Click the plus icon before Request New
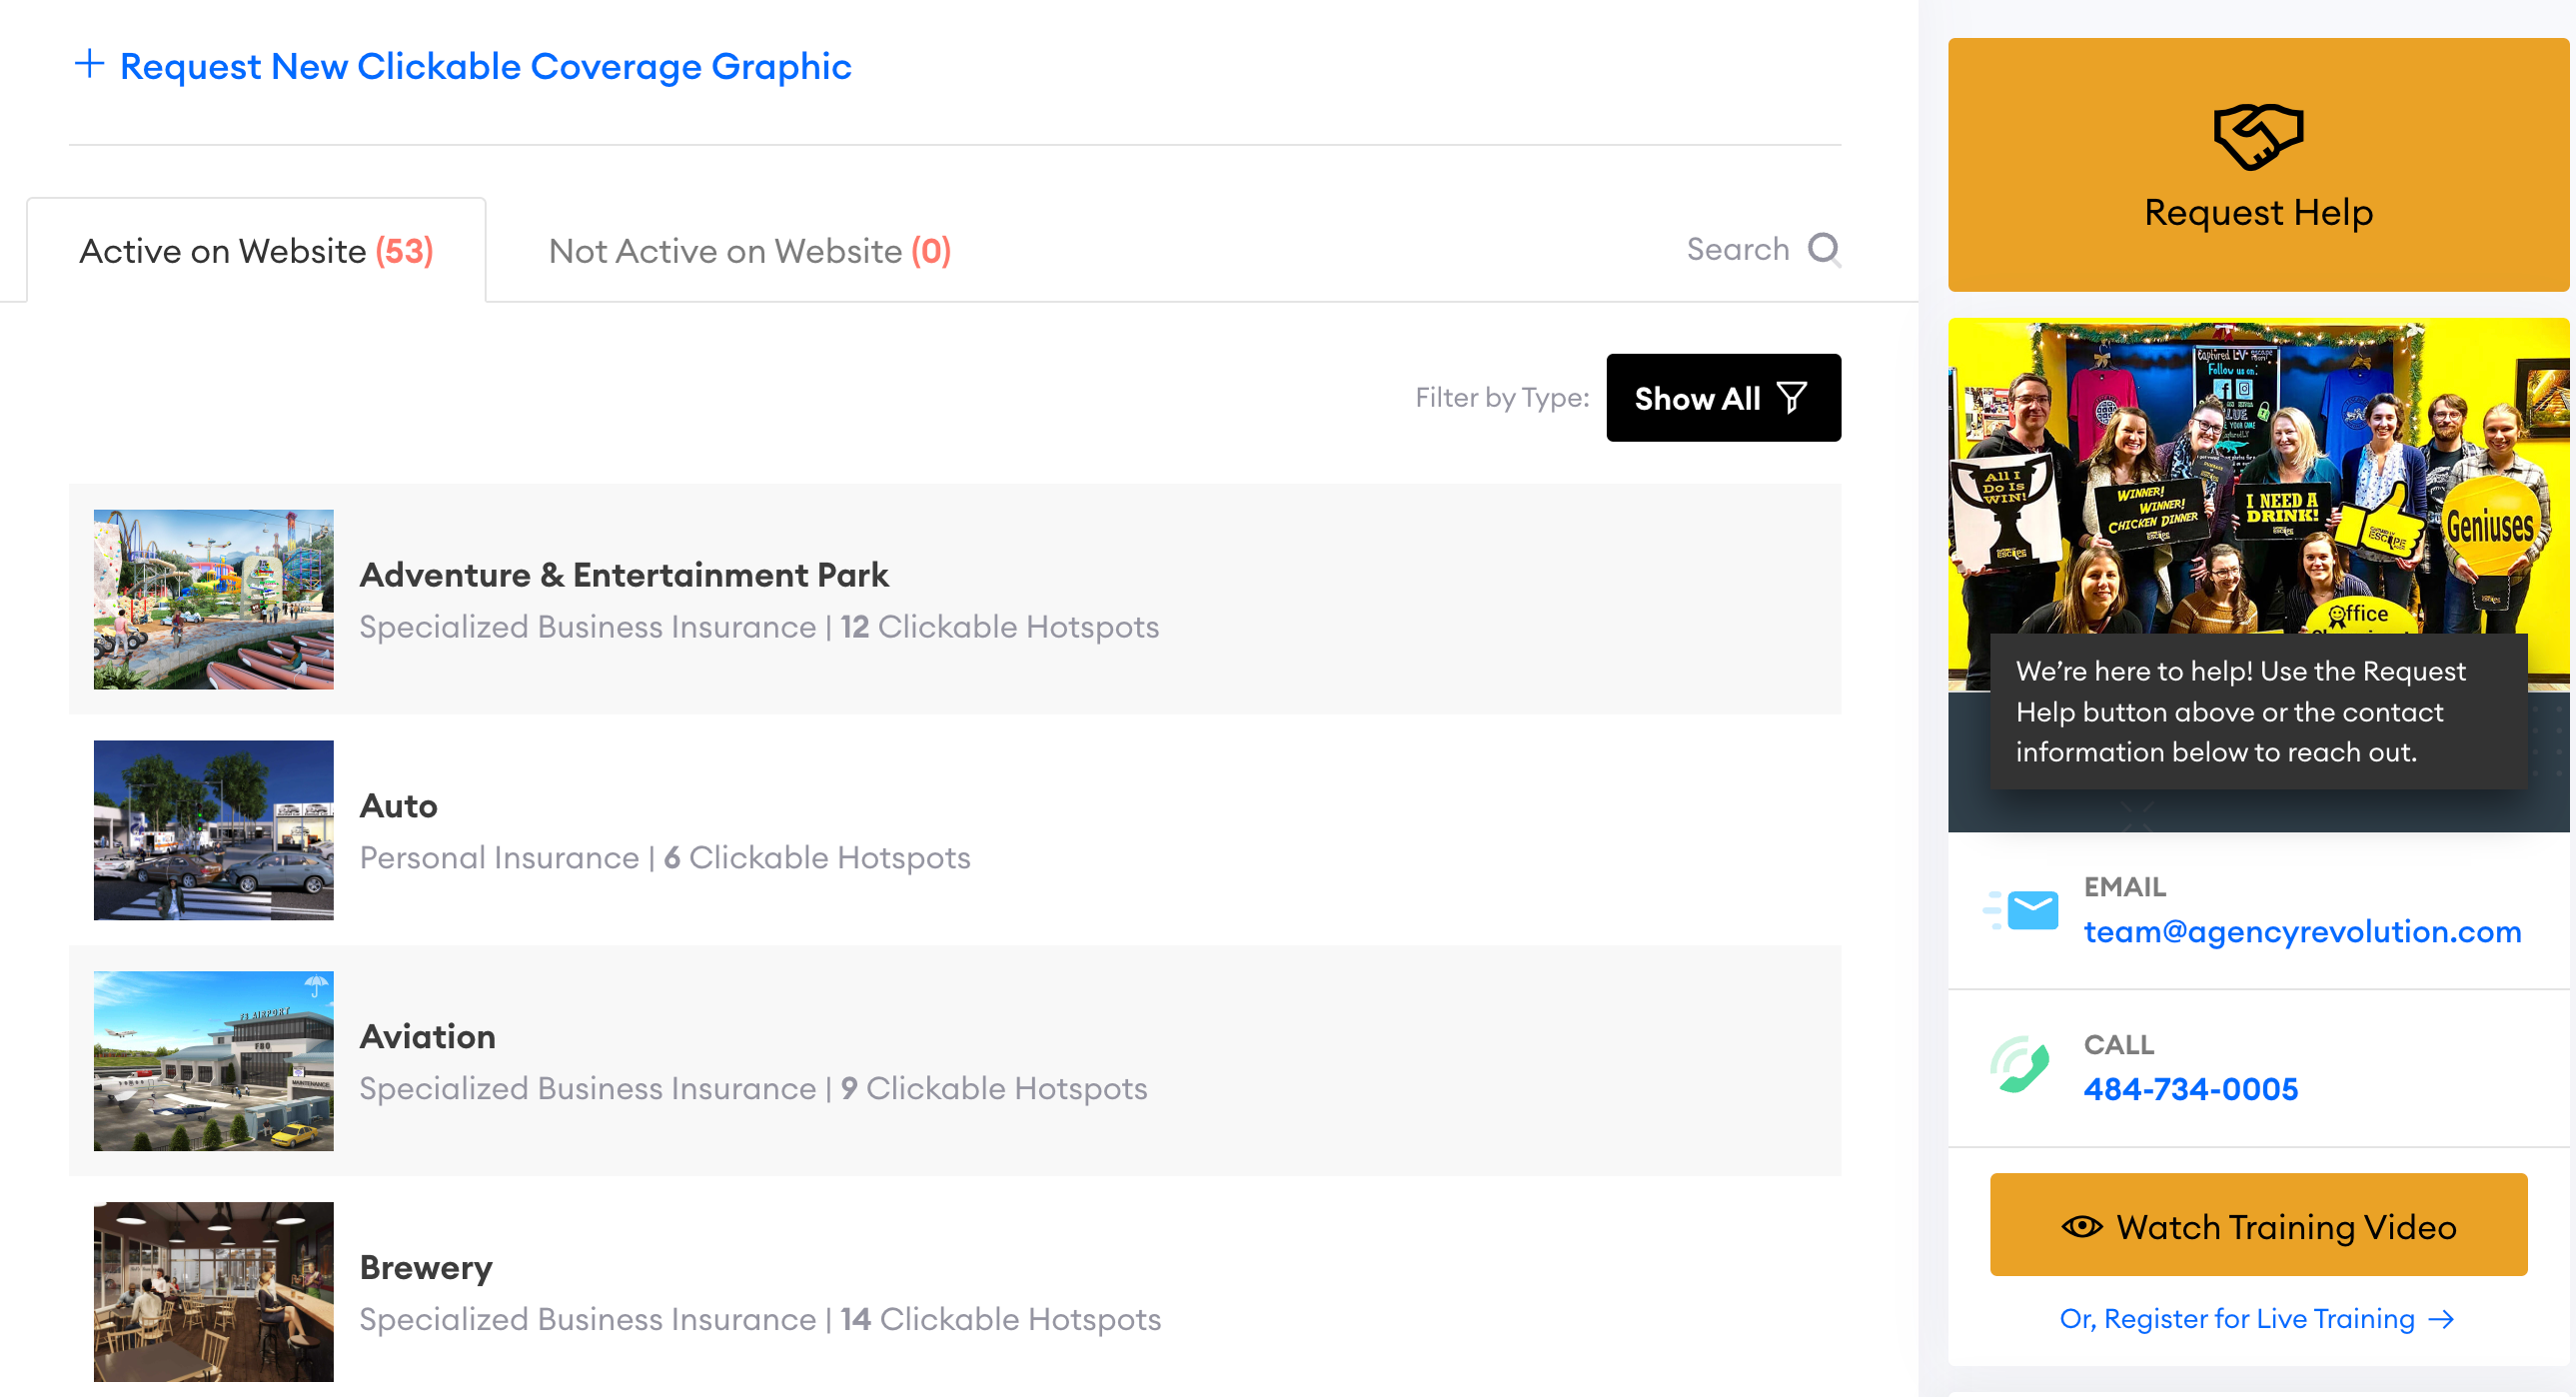This screenshot has height=1397, width=2576. click(90, 64)
